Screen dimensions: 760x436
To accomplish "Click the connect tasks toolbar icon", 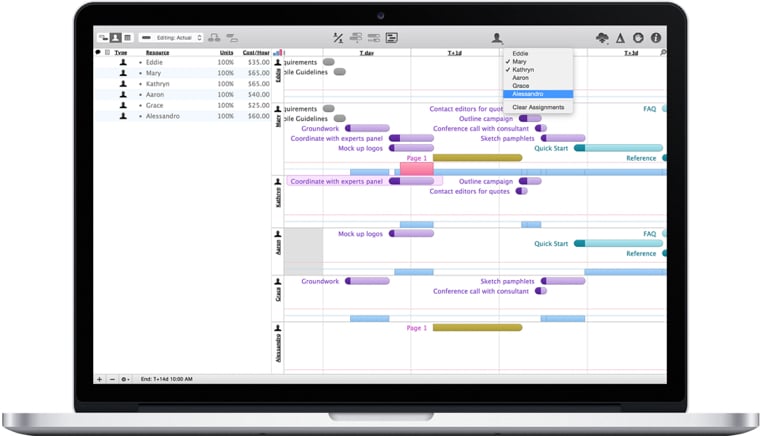I will click(x=214, y=37).
